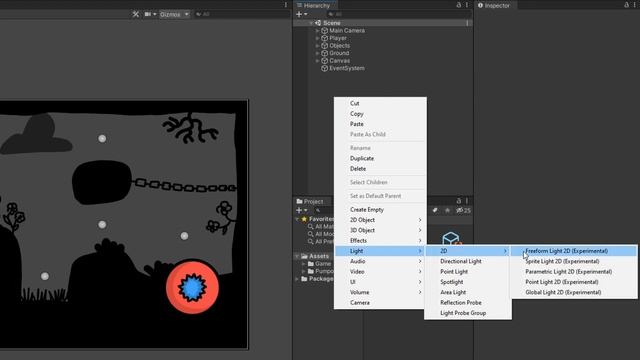The height and width of the screenshot is (360, 640).
Task: Open the 3D Object submenu
Action: coord(380,230)
